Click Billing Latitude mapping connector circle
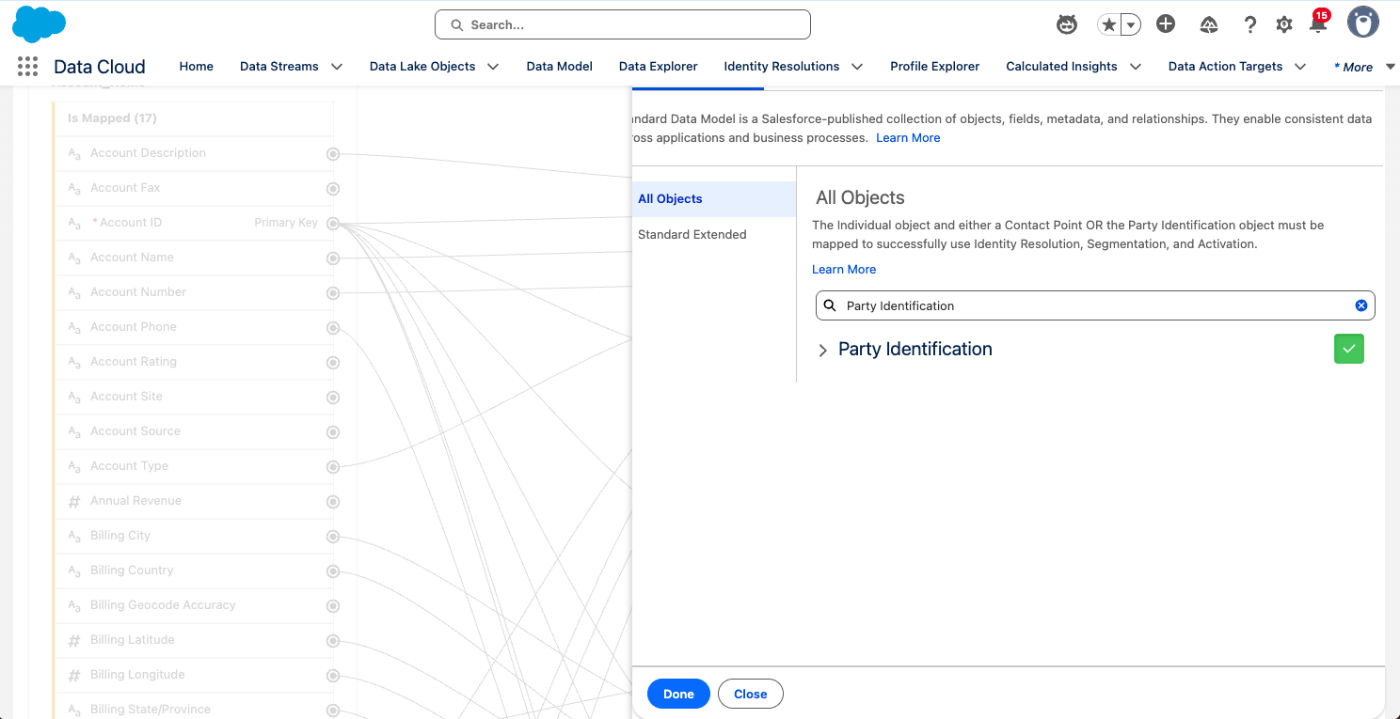This screenshot has width=1400, height=719. coord(333,641)
